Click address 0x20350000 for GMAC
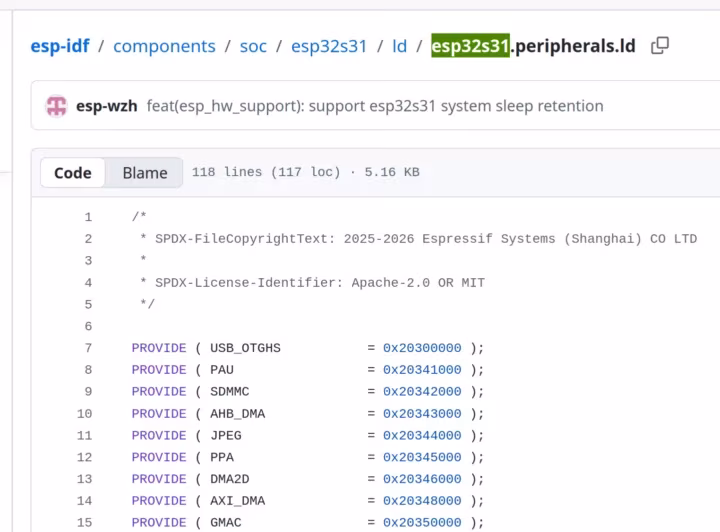Screen dimensions: 720x532 click(x=422, y=522)
